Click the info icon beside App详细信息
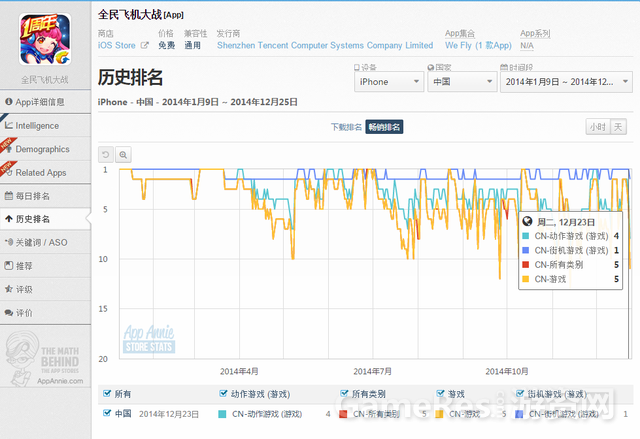Screen dimensions: 640x439 pyautogui.click(x=9, y=102)
